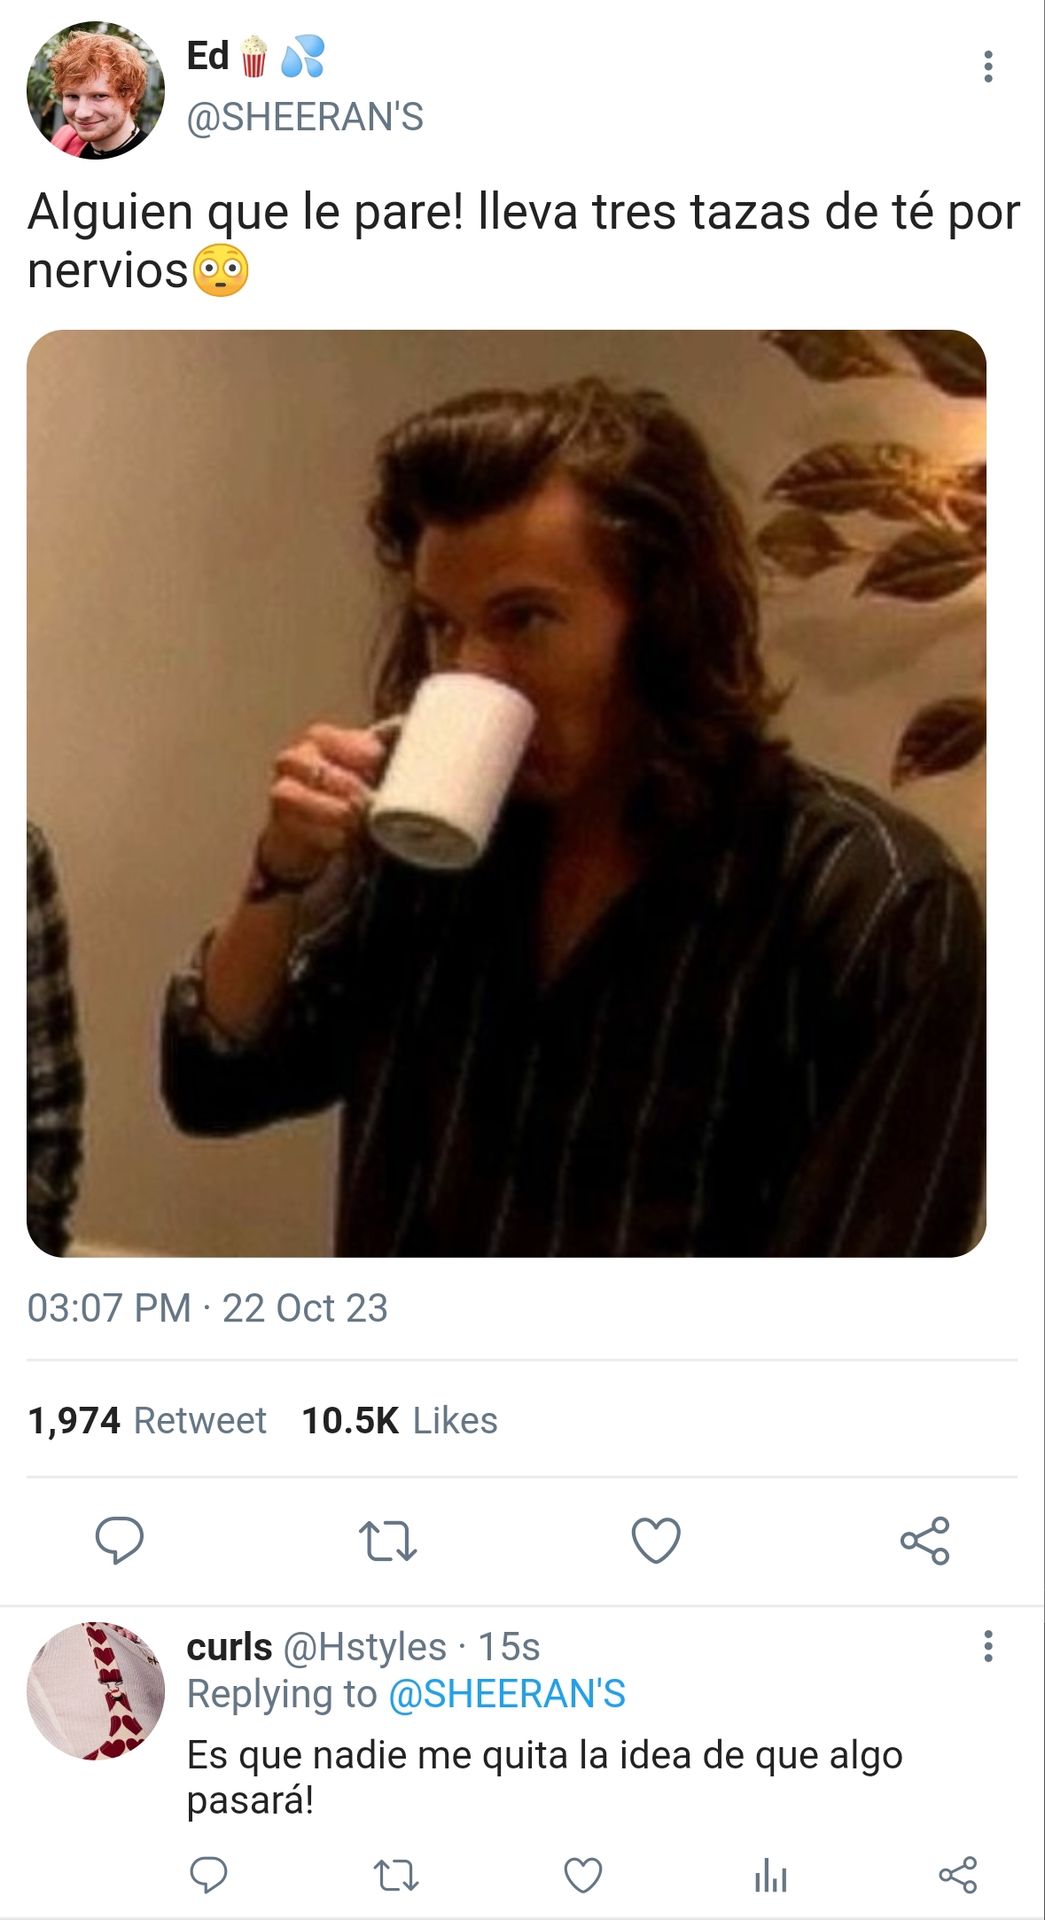This screenshot has width=1045, height=1920.
Task: View analytics for the curls reply
Action: coord(771,1876)
